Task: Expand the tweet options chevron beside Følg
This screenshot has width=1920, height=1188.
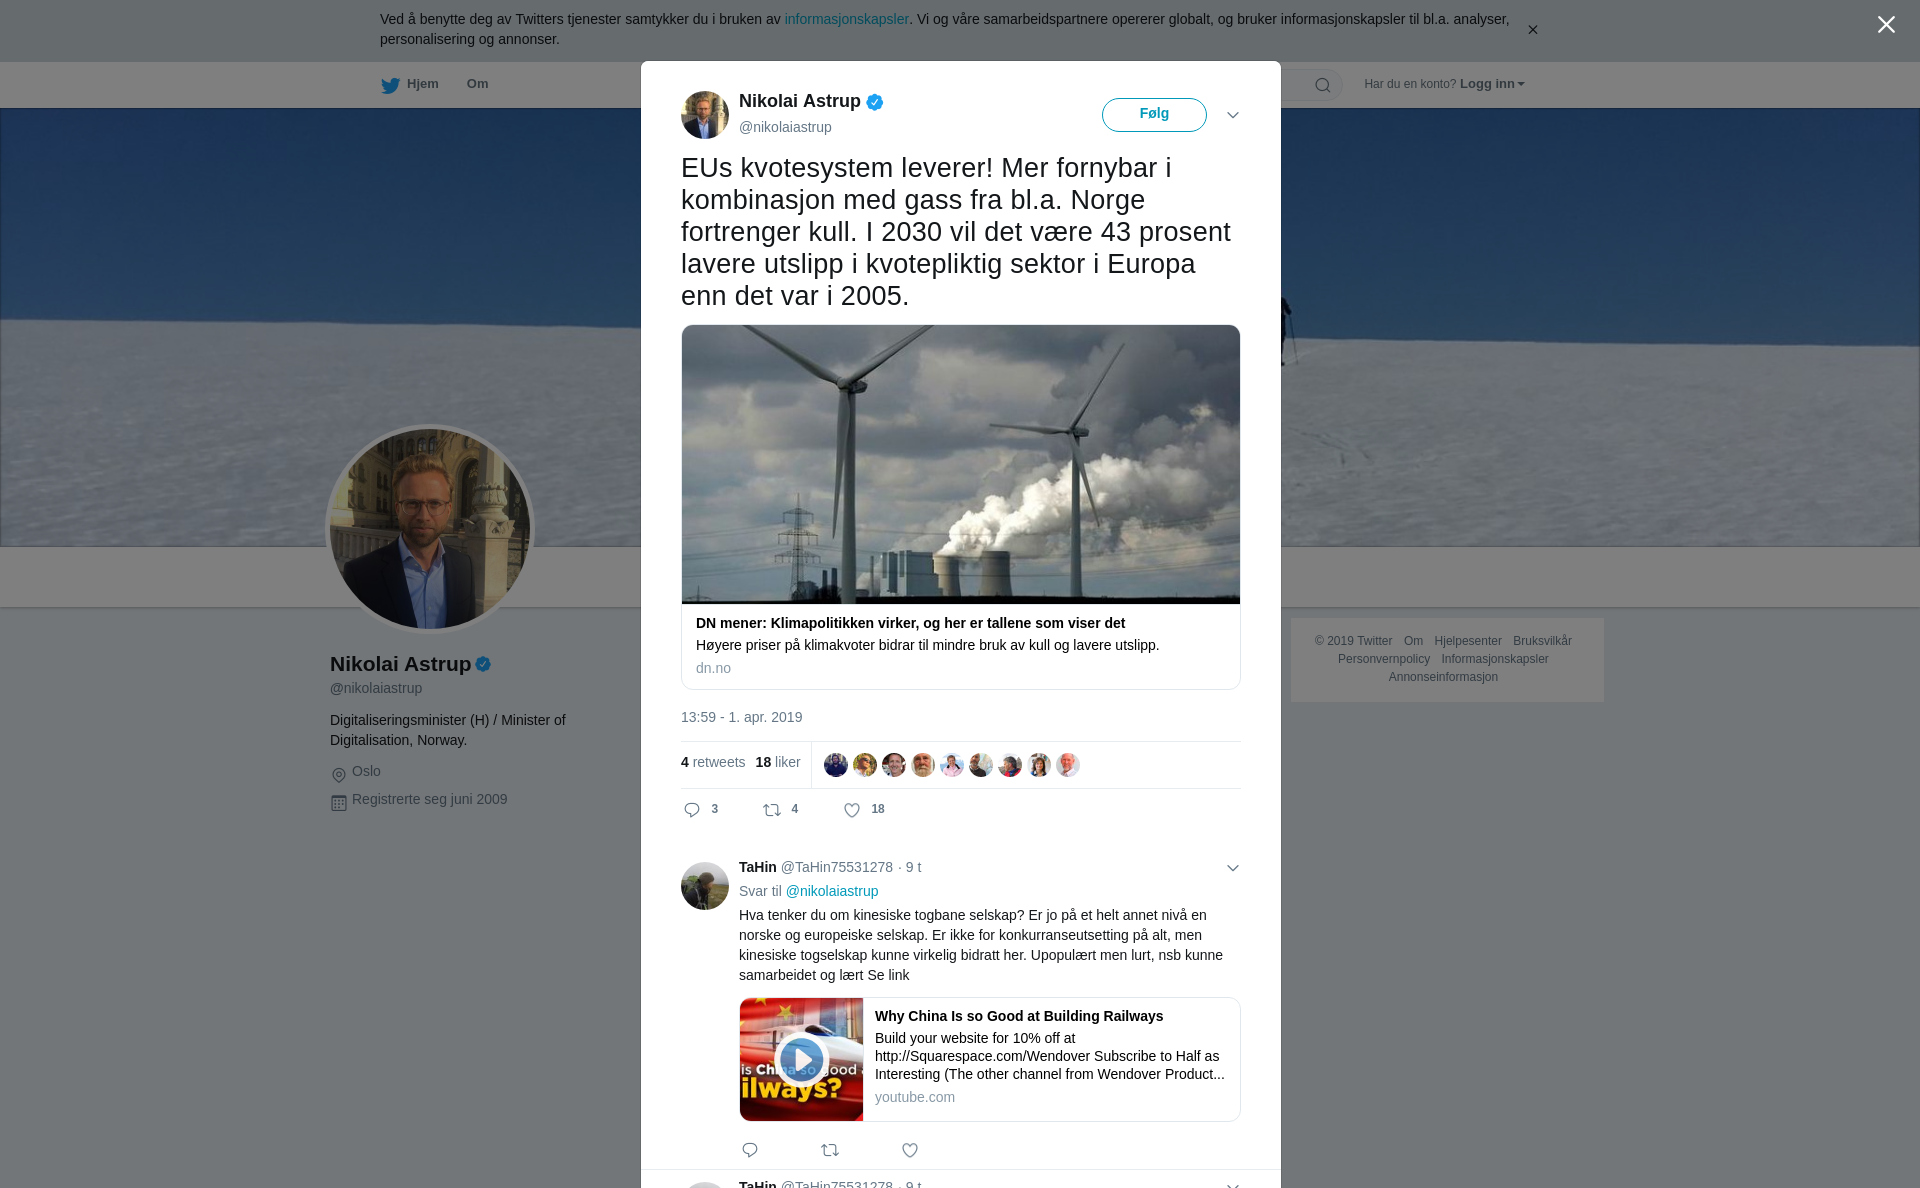Action: click(x=1233, y=115)
